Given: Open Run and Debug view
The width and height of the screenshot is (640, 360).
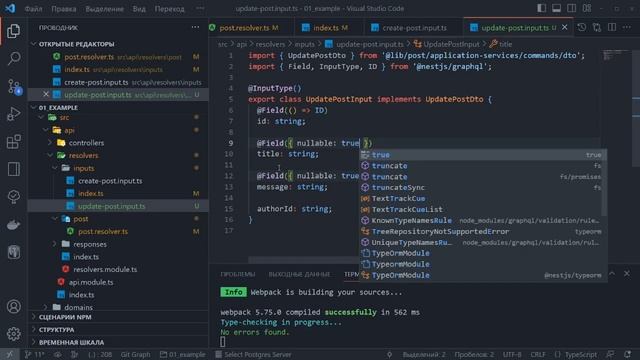Looking at the screenshot, I should [13, 114].
